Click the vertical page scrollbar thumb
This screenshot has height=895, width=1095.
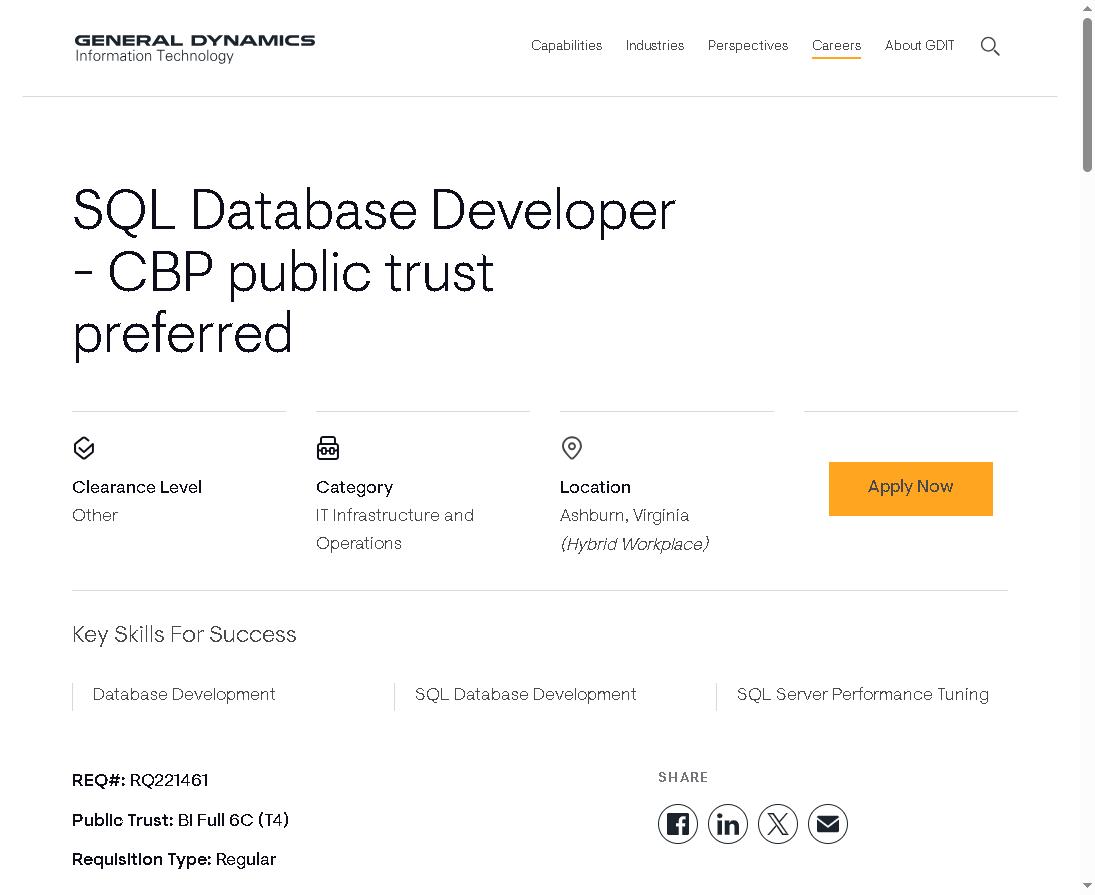[1087, 94]
